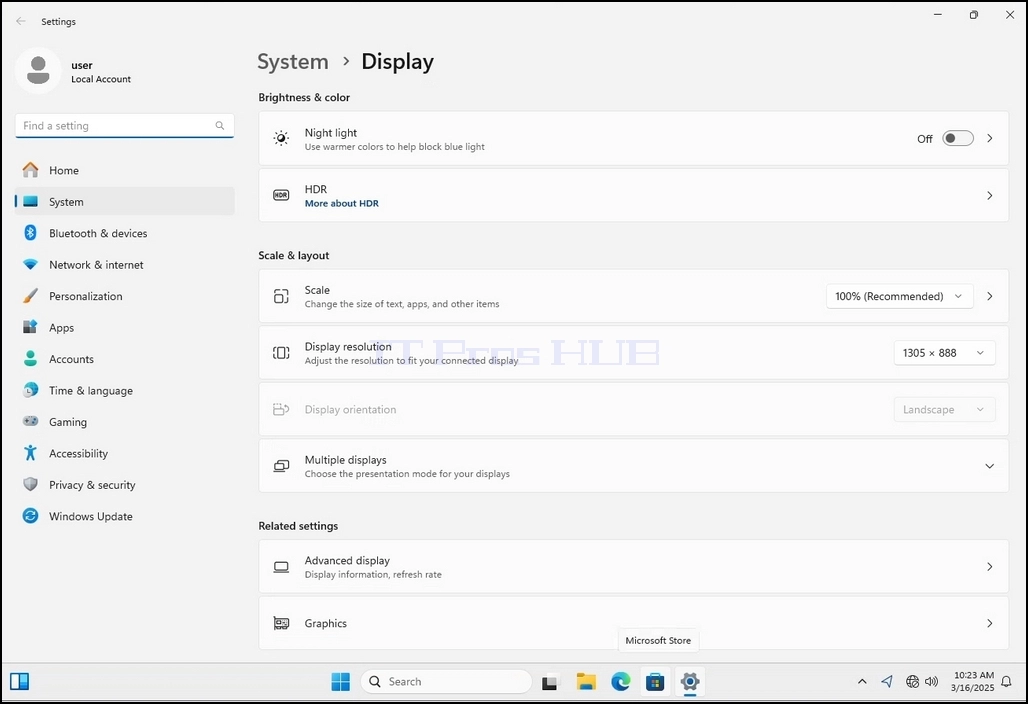Click the Windows Update refresh icon

[30, 516]
